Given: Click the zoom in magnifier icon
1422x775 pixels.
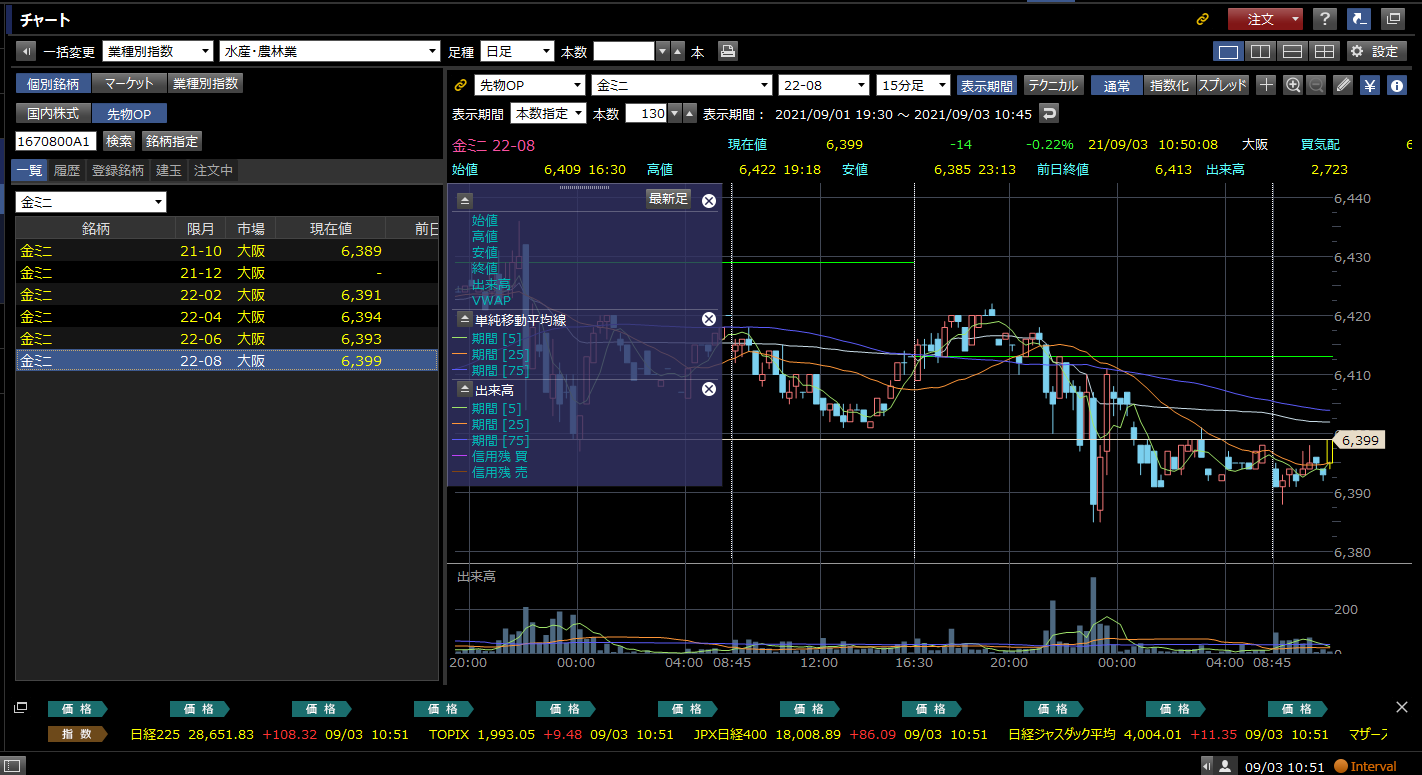Looking at the screenshot, I should (1293, 86).
